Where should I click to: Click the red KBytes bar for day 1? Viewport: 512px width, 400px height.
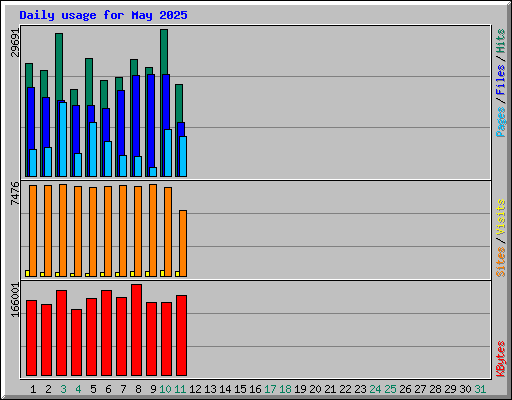coord(31,338)
